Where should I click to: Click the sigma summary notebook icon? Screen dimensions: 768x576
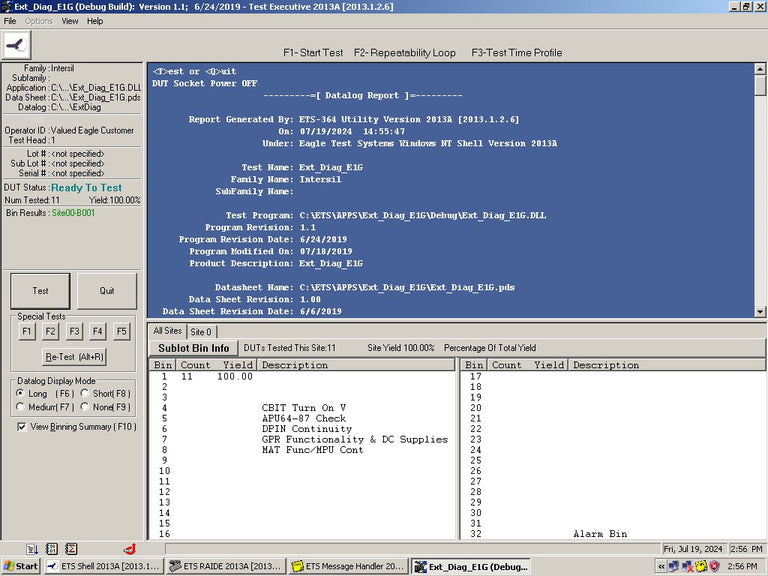[x=71, y=549]
